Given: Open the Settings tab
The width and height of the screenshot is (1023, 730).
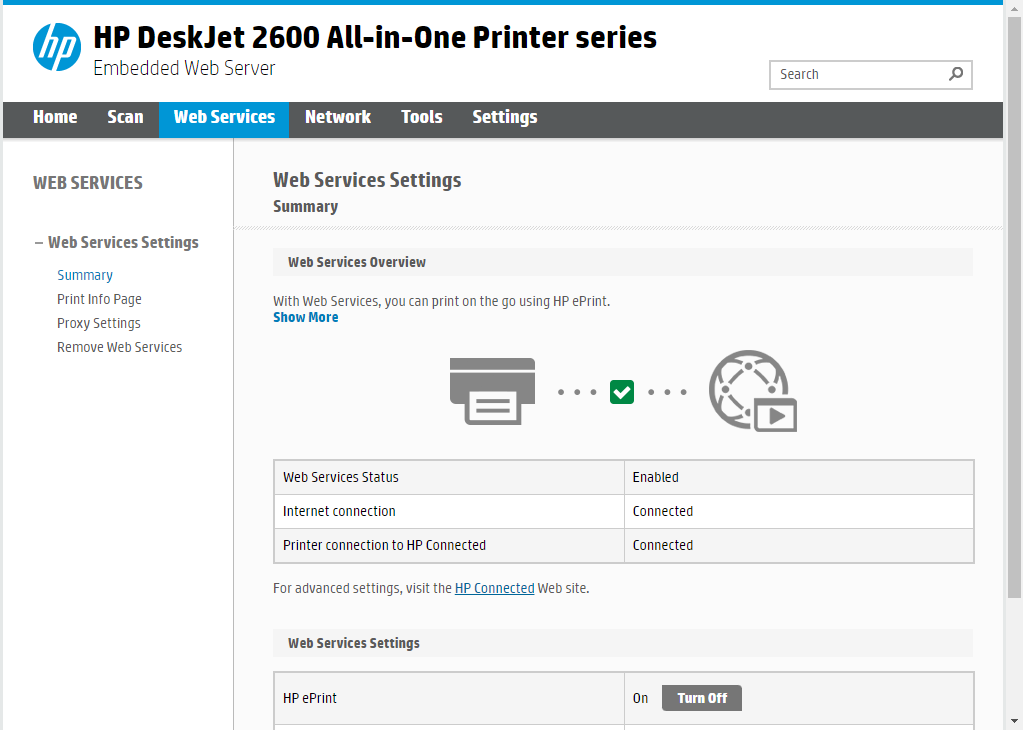Looking at the screenshot, I should (505, 117).
